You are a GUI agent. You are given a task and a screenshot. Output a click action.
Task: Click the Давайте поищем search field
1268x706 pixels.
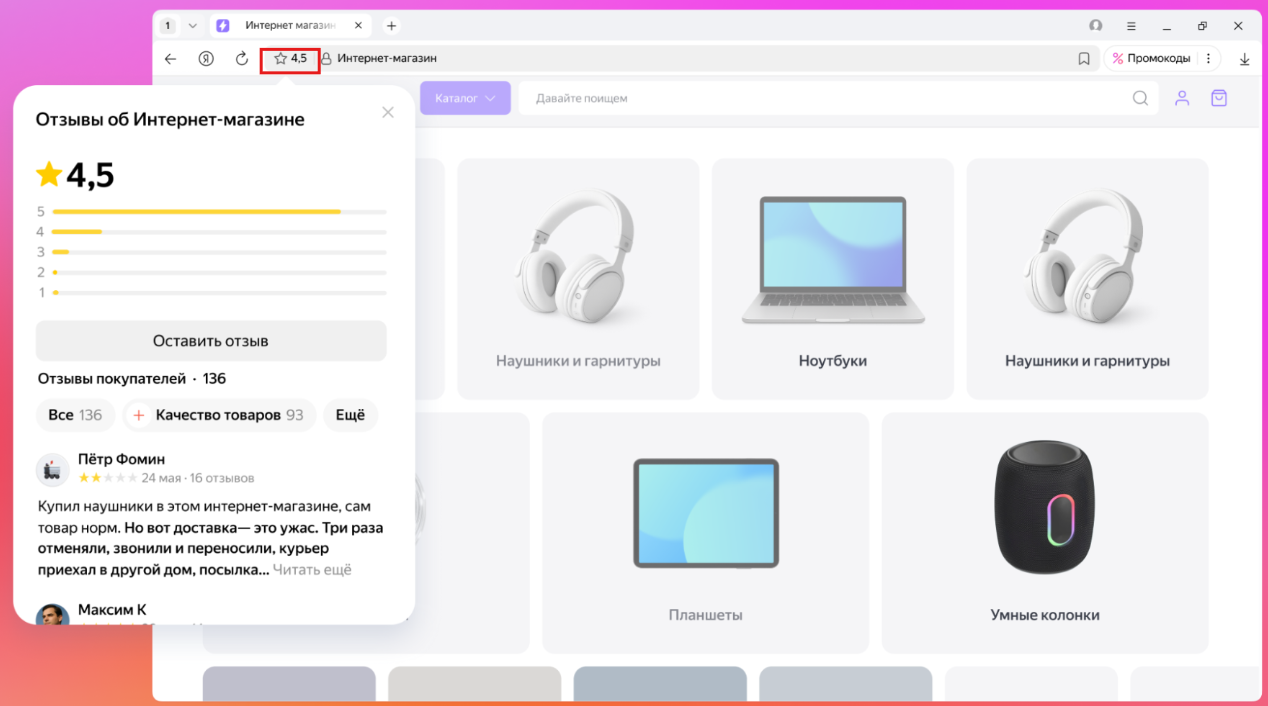tap(820, 98)
